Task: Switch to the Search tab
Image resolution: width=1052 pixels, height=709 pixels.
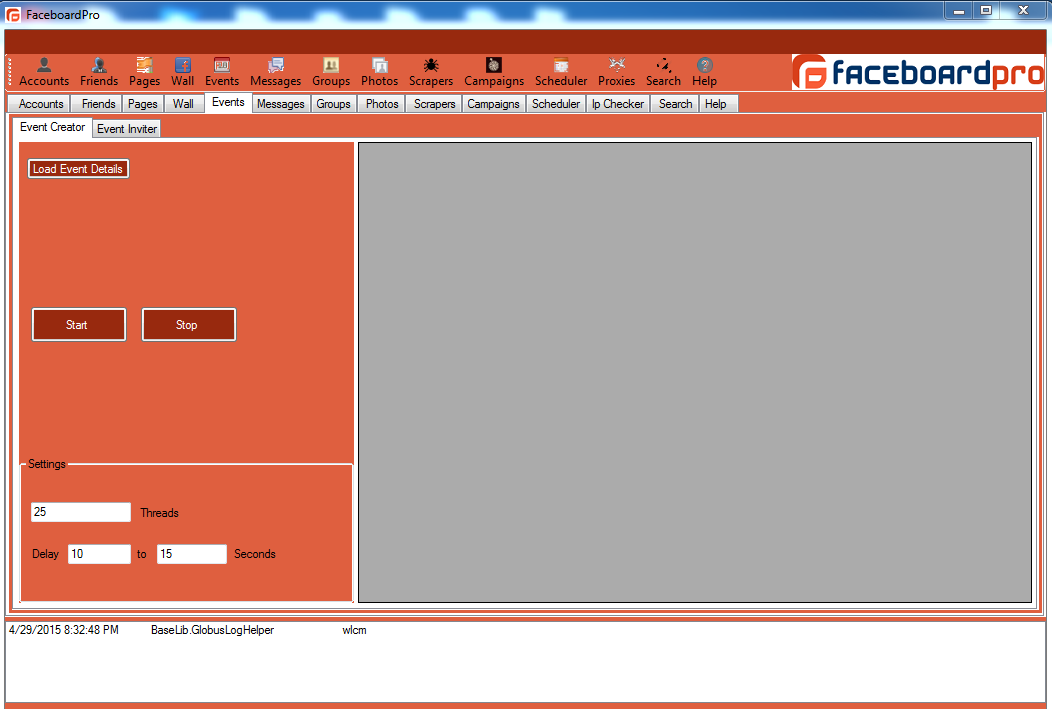Action: pyautogui.click(x=675, y=104)
